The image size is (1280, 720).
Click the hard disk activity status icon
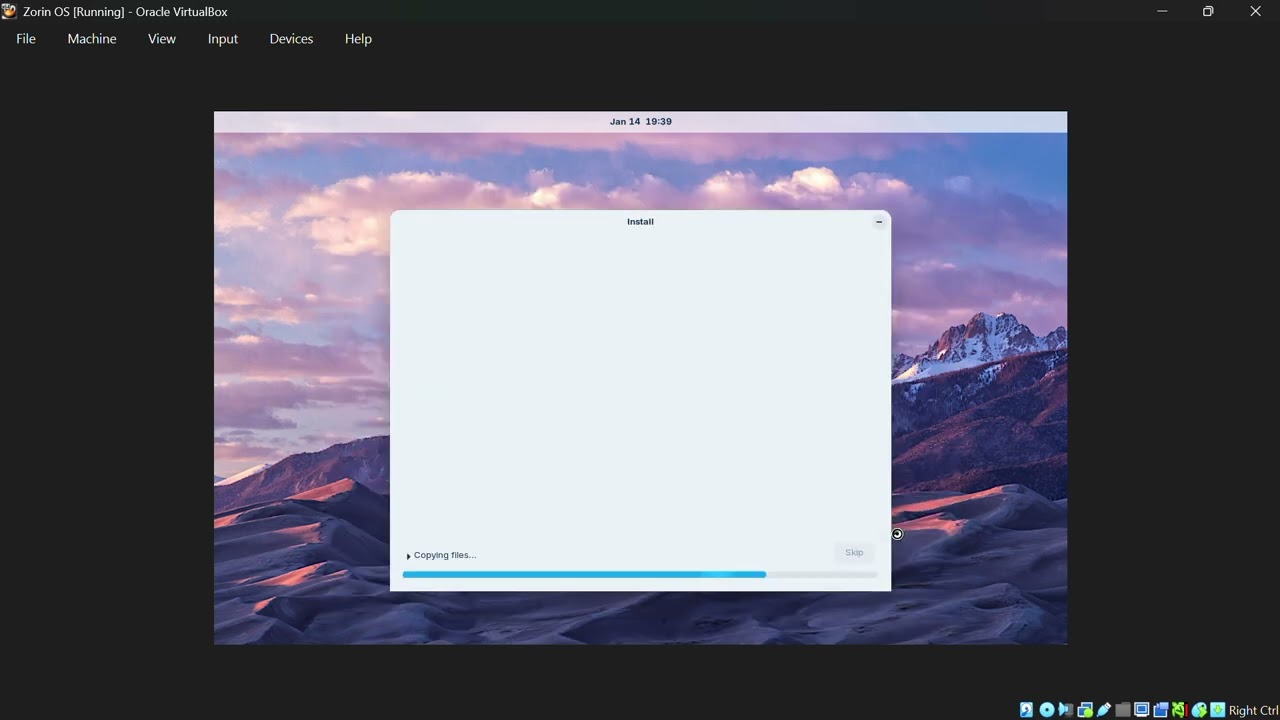click(1026, 710)
